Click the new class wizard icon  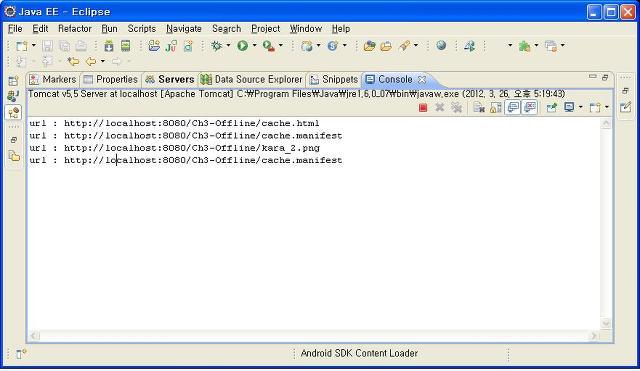188,46
